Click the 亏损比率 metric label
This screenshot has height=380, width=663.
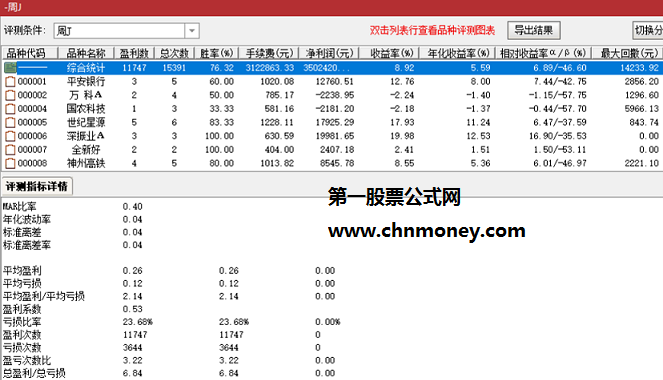coord(22,322)
